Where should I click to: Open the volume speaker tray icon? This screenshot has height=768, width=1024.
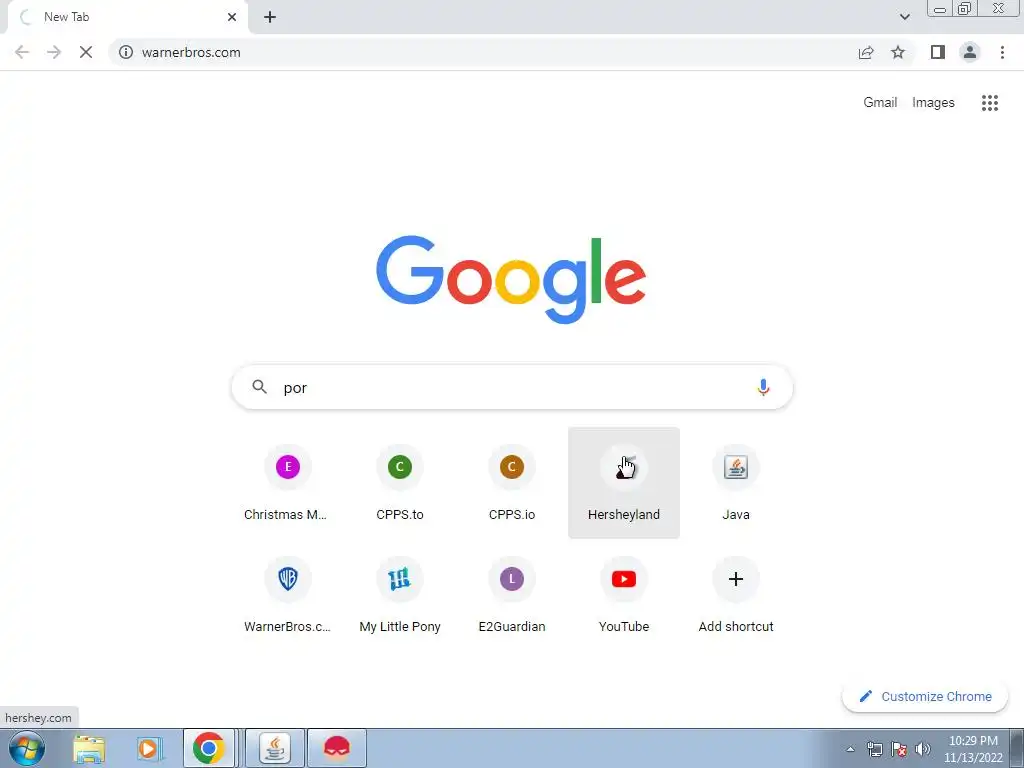point(923,749)
